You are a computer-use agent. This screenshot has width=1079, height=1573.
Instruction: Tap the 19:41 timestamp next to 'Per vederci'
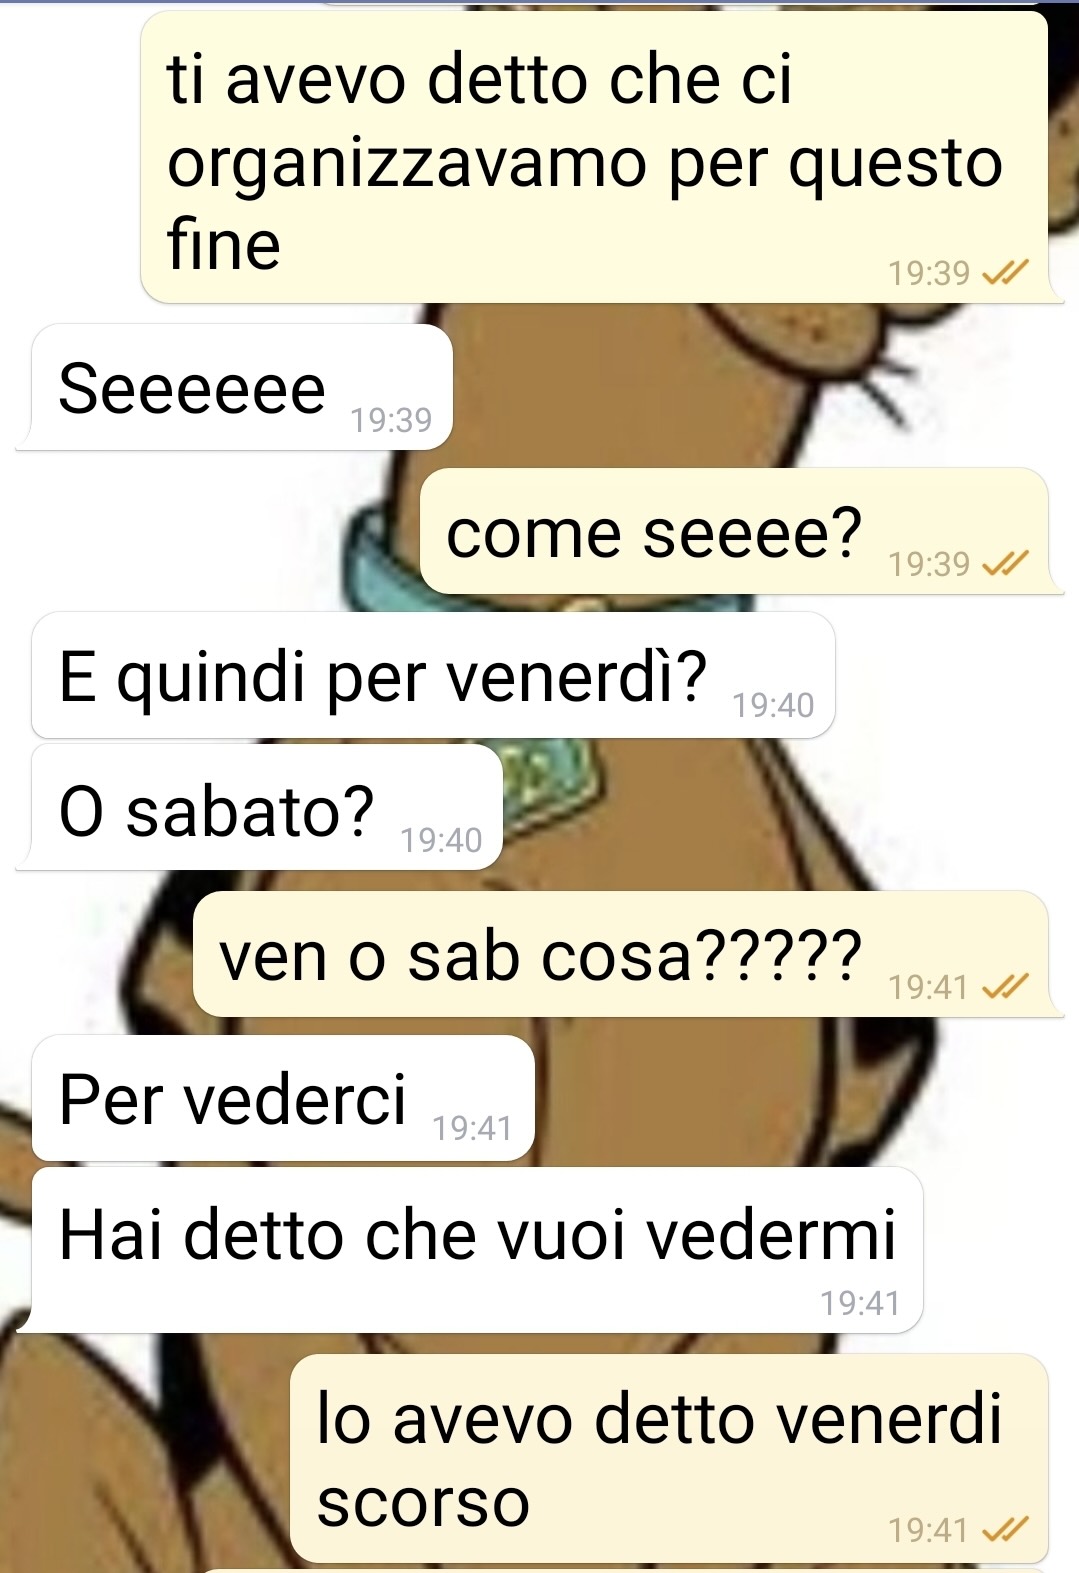click(472, 1128)
